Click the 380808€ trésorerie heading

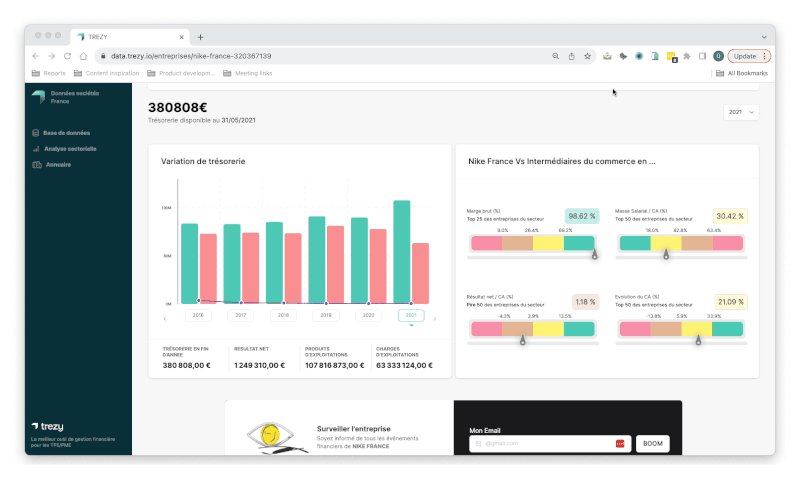pos(178,108)
